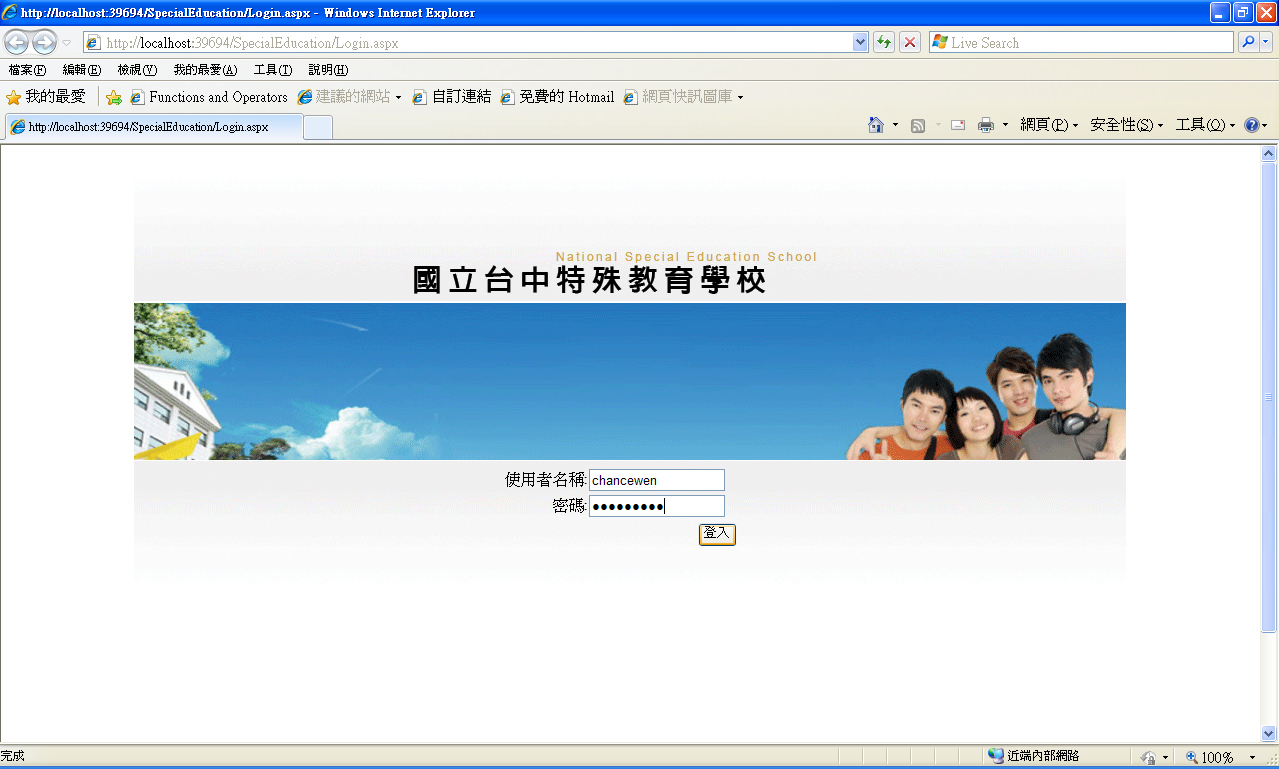Screen dimensions: 1279x769
Task: Click the Live Search magnifier button
Action: 1248,42
